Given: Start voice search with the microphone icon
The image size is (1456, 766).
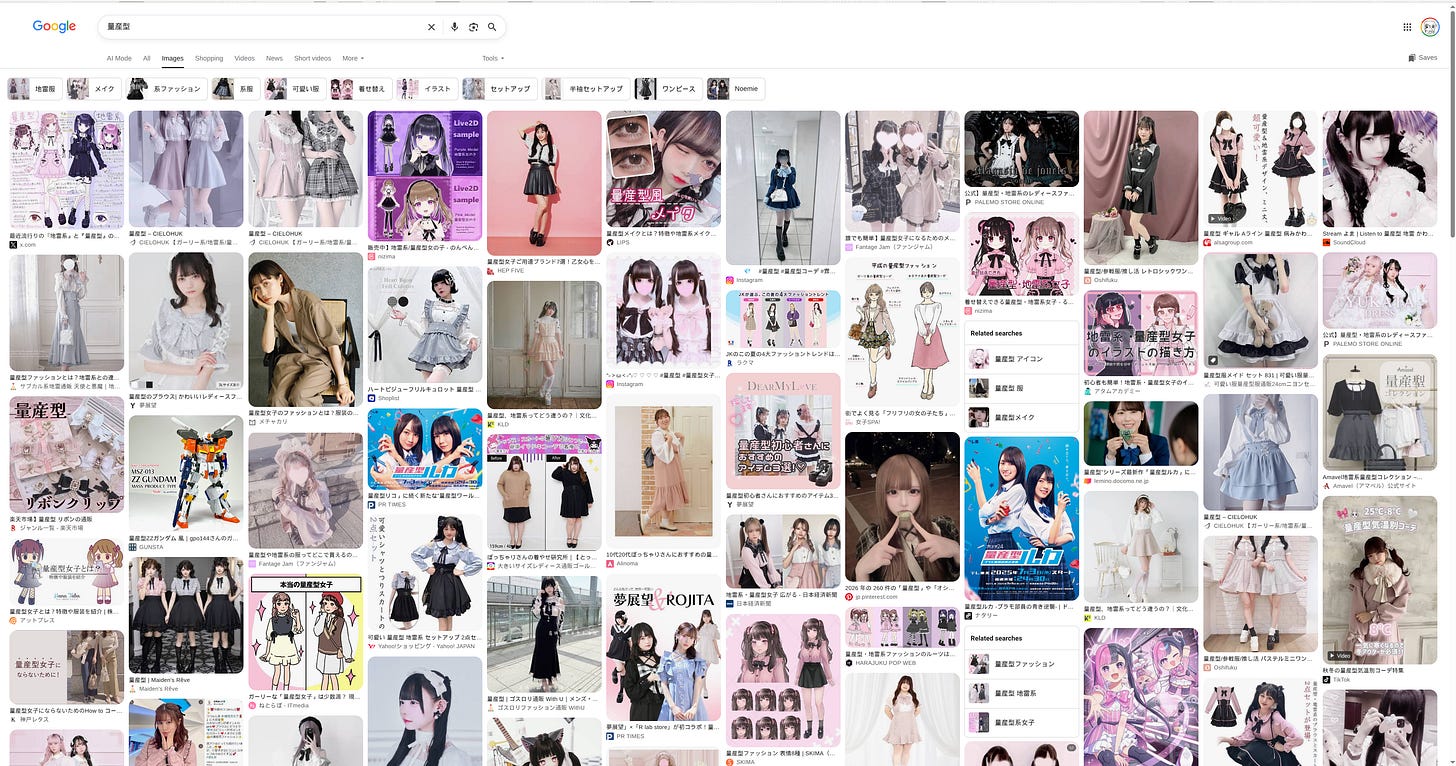Looking at the screenshot, I should (455, 27).
